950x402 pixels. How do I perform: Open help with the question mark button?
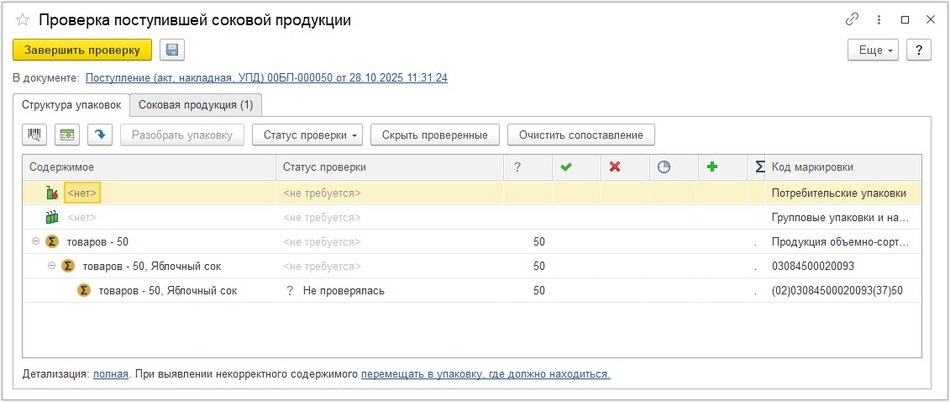pos(919,50)
